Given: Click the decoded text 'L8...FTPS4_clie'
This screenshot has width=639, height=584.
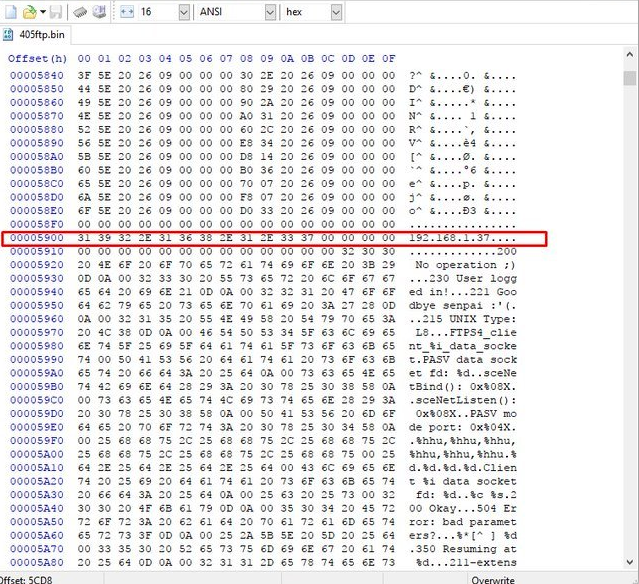Looking at the screenshot, I should tap(466, 332).
